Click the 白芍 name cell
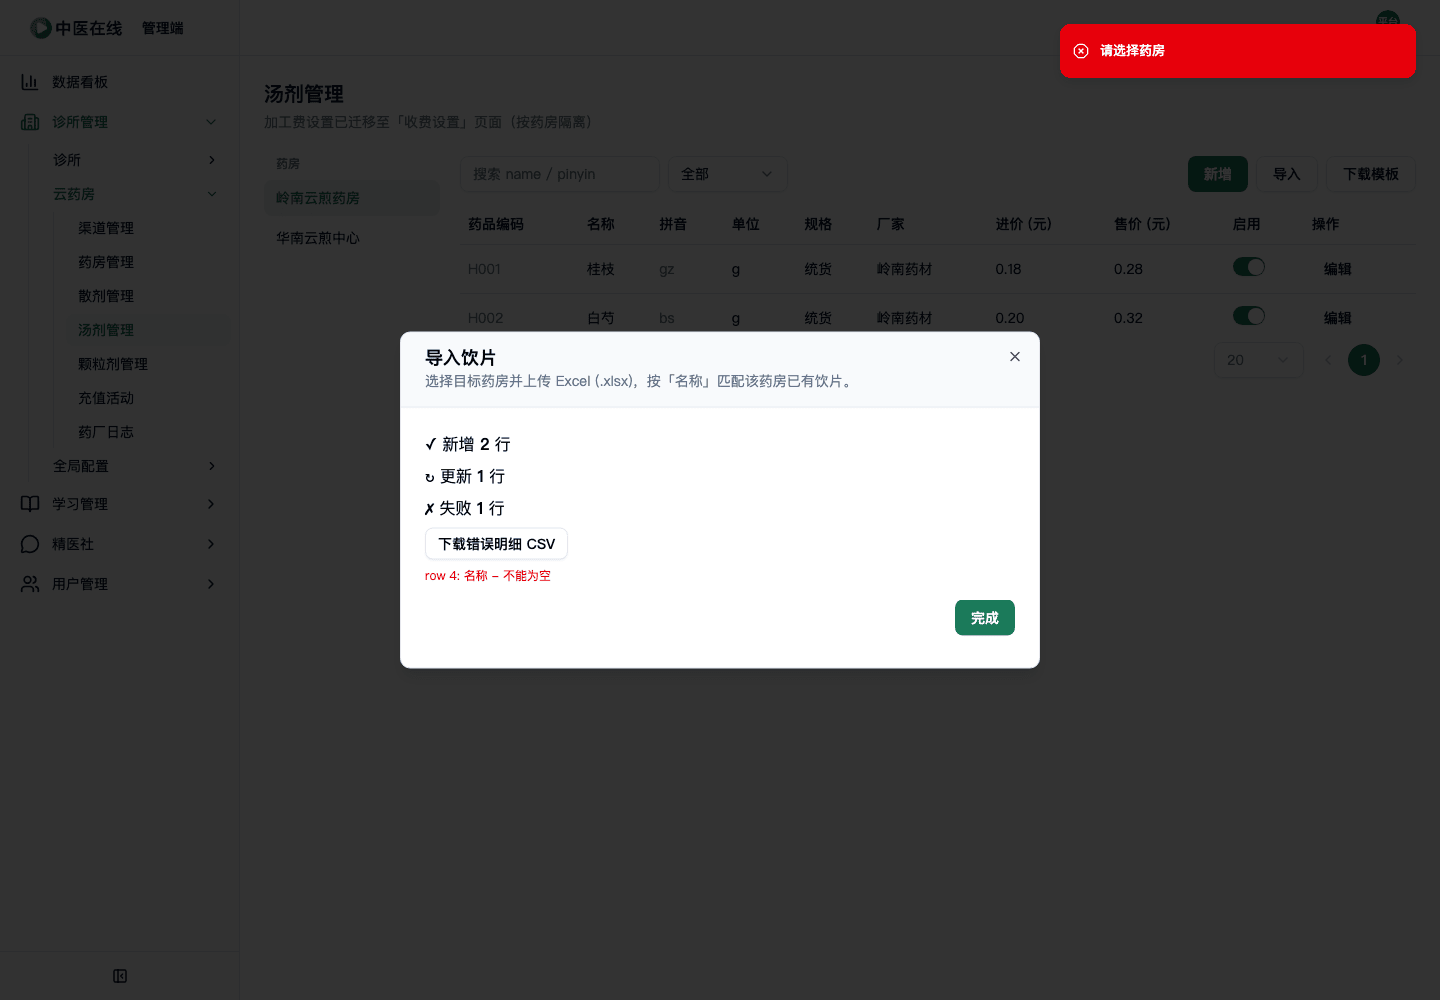This screenshot has height=1000, width=1440. click(x=601, y=318)
